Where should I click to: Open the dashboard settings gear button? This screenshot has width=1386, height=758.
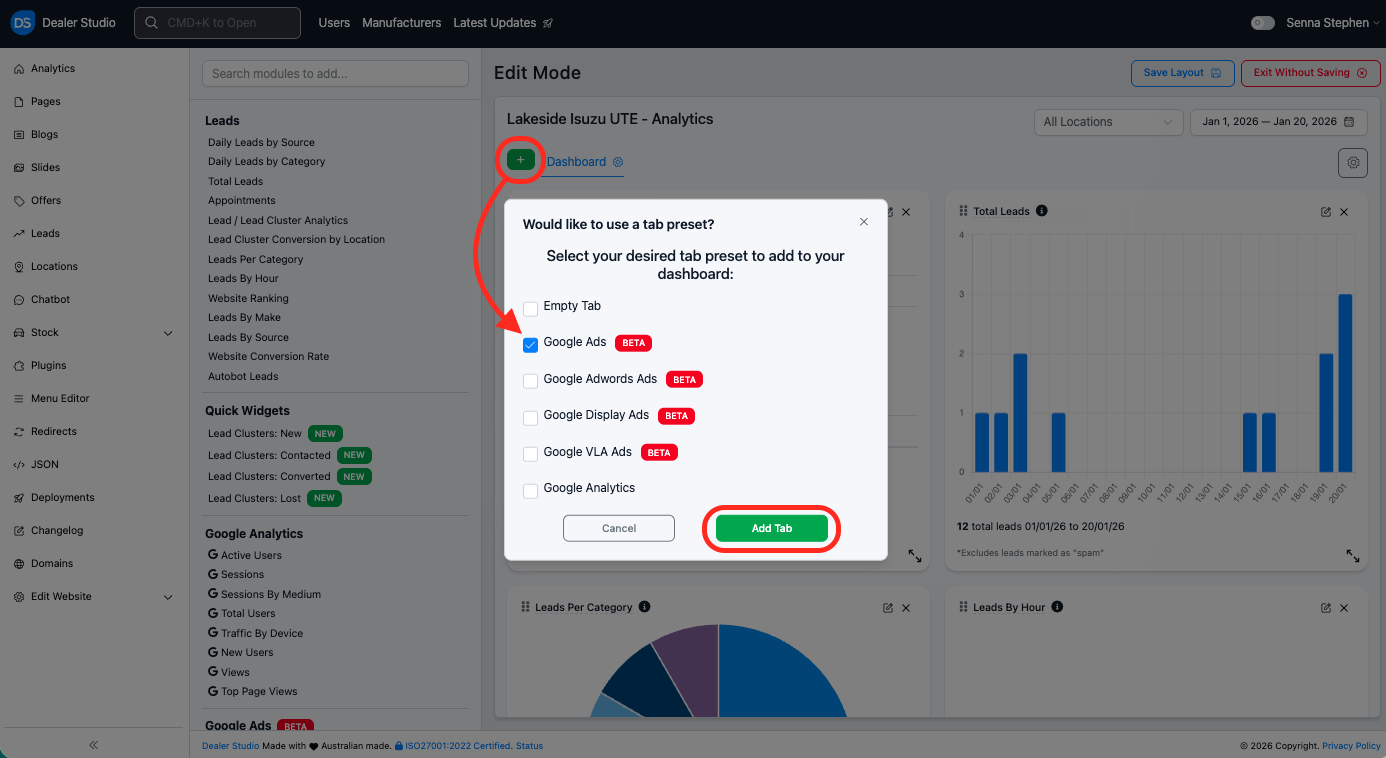tap(1353, 162)
